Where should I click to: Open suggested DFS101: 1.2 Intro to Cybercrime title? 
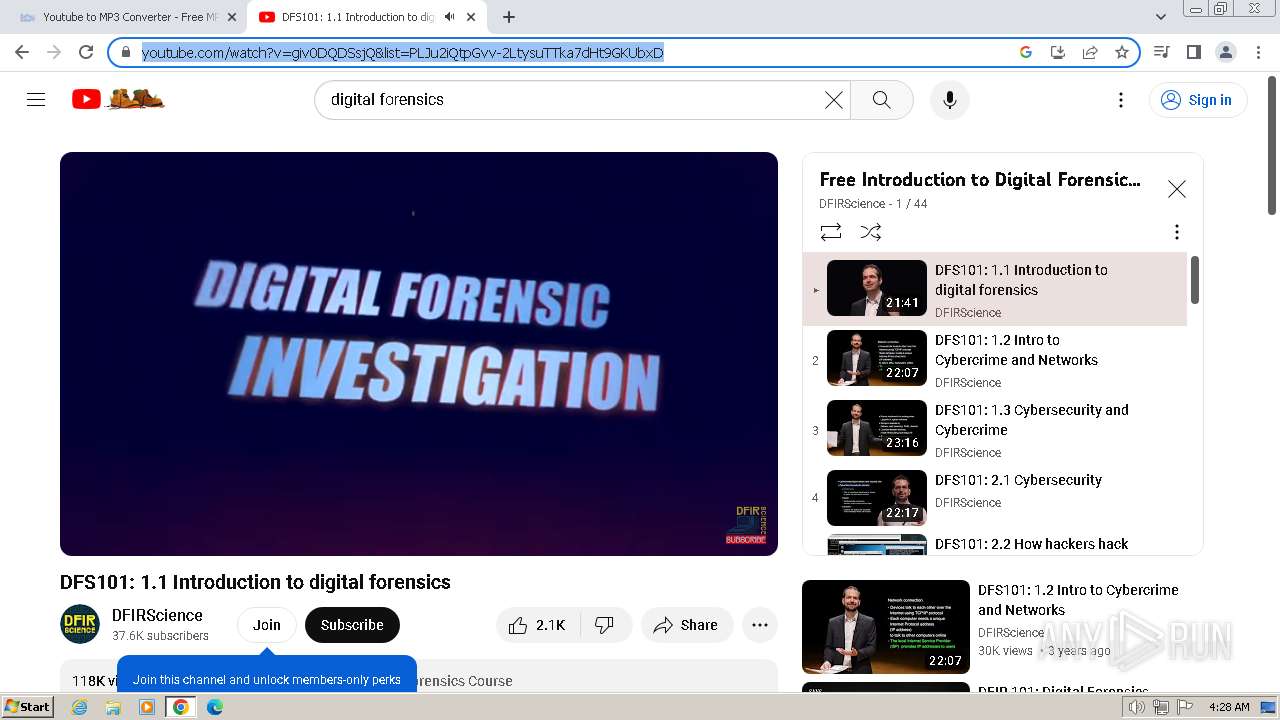(1078, 600)
